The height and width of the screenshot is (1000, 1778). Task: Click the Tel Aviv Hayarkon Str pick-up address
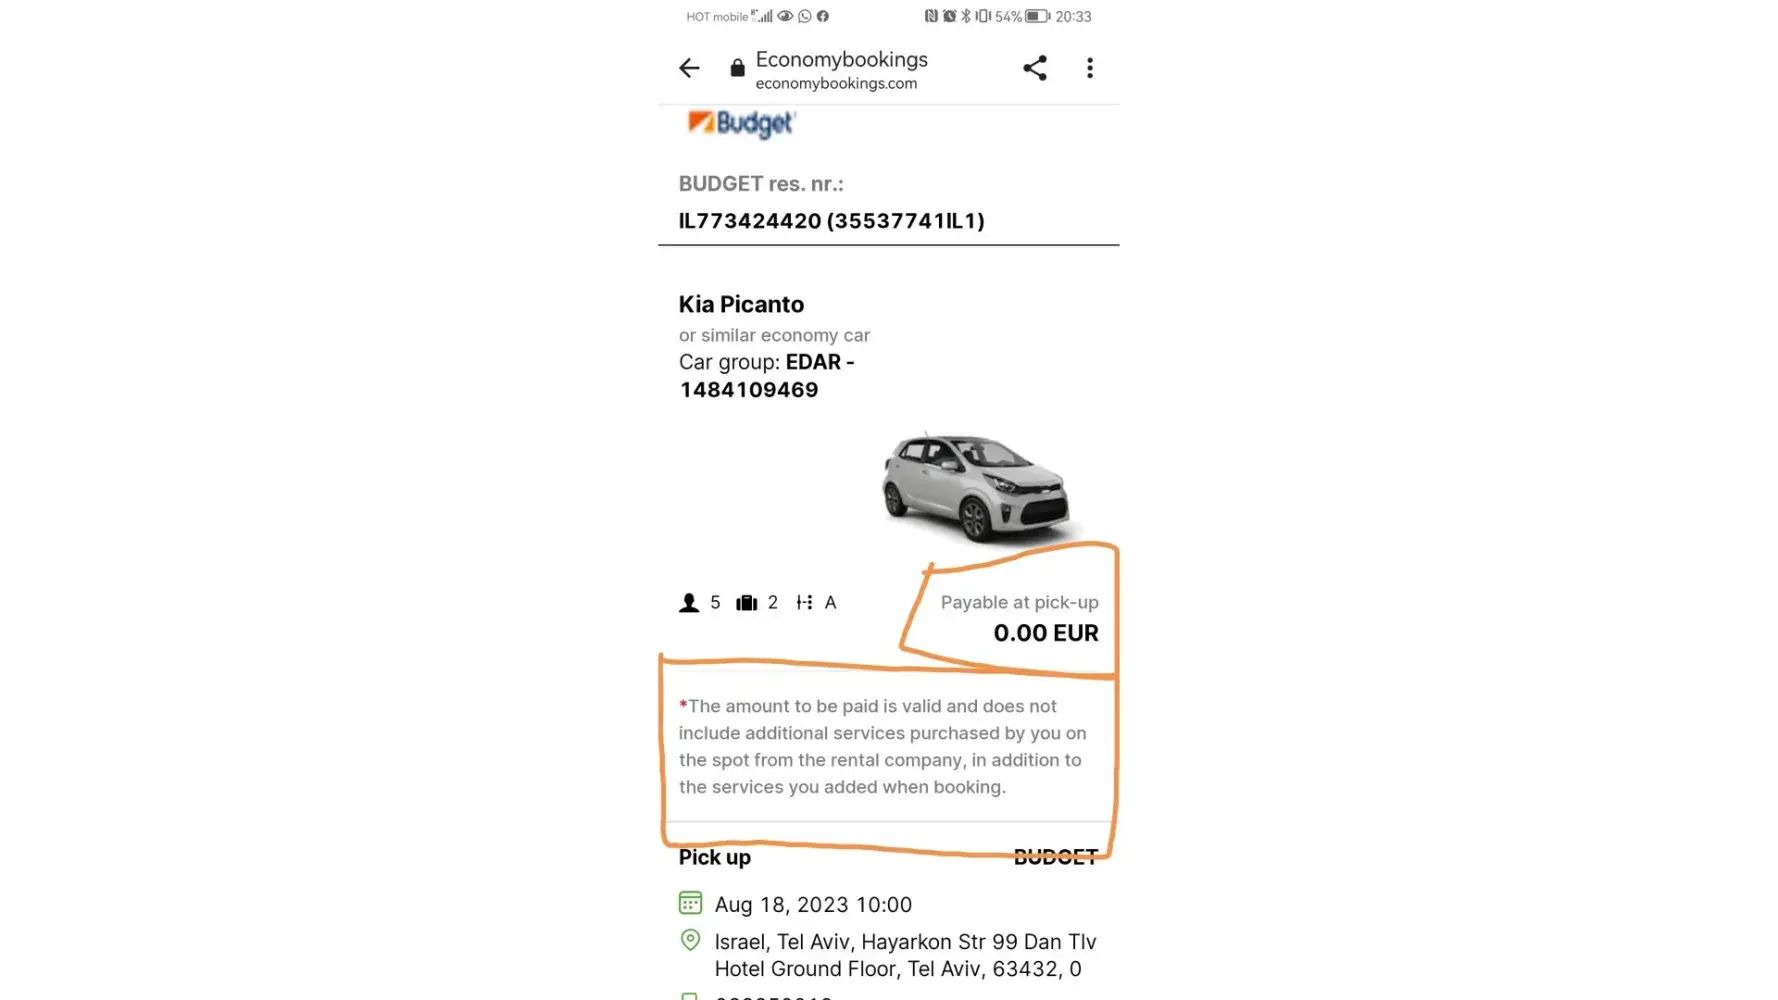(905, 955)
